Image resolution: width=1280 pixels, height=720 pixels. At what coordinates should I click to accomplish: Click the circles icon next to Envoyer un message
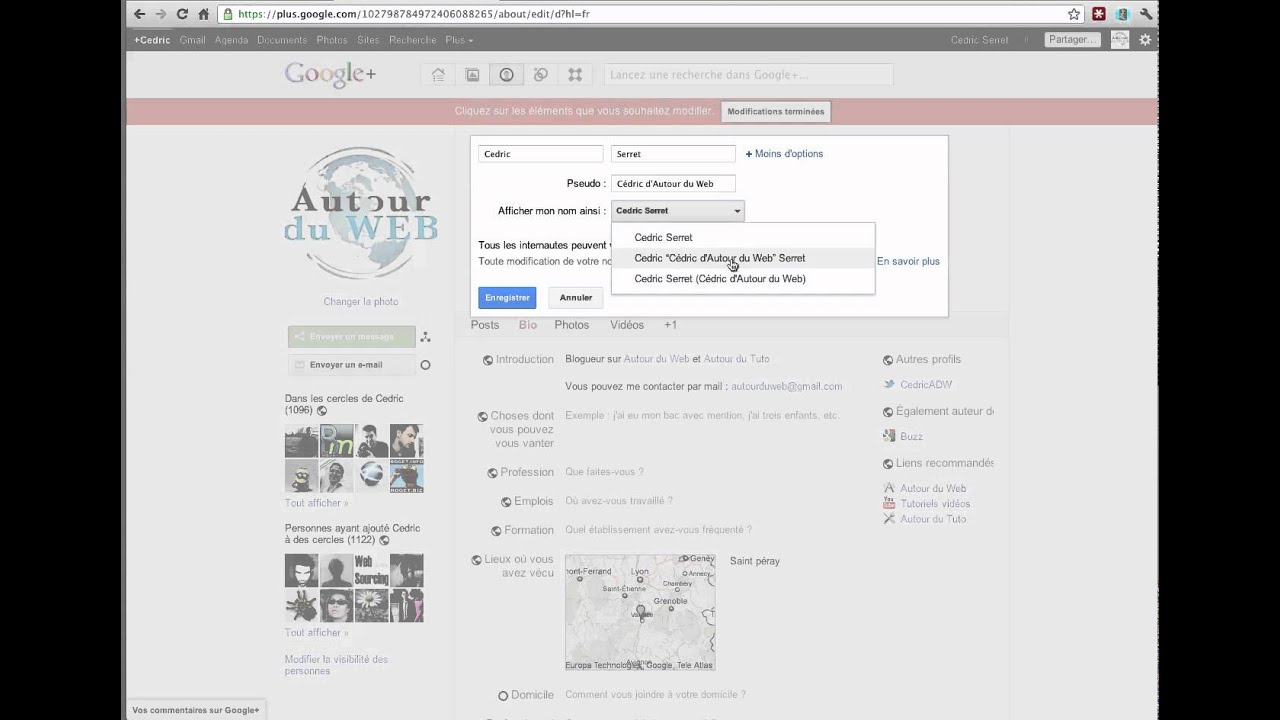pos(425,337)
